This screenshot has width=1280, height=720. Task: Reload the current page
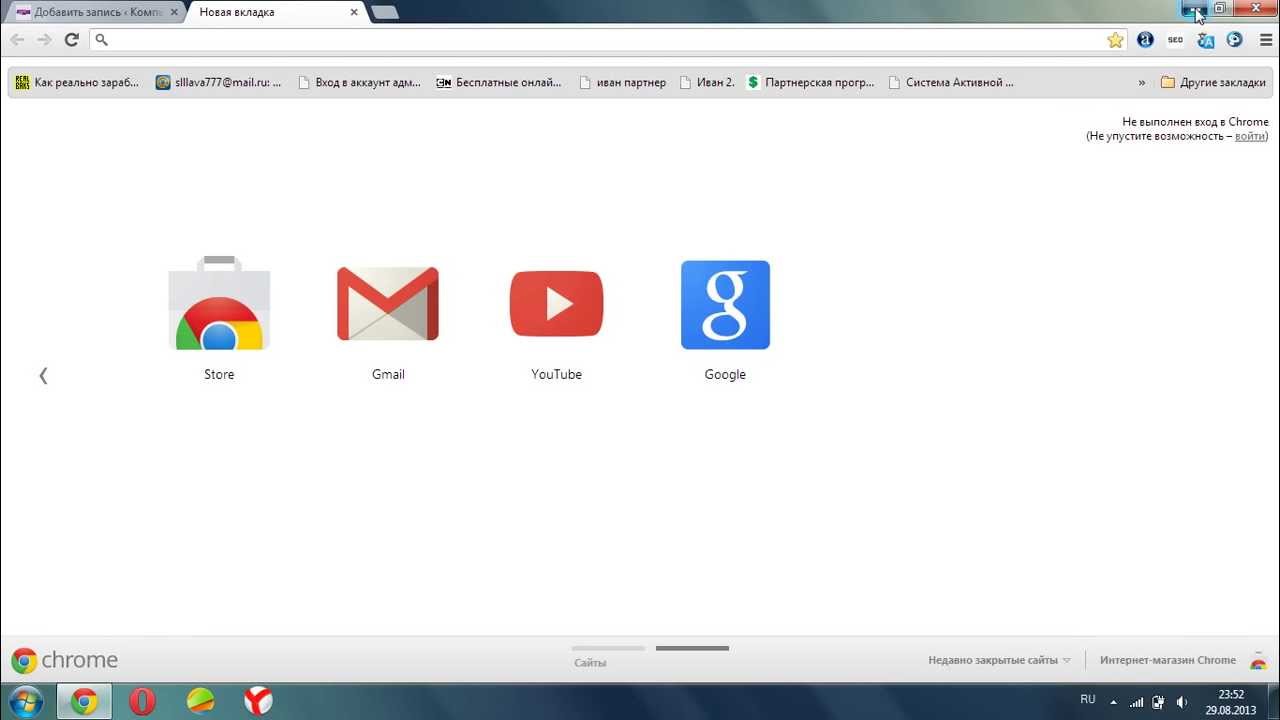pyautogui.click(x=71, y=40)
